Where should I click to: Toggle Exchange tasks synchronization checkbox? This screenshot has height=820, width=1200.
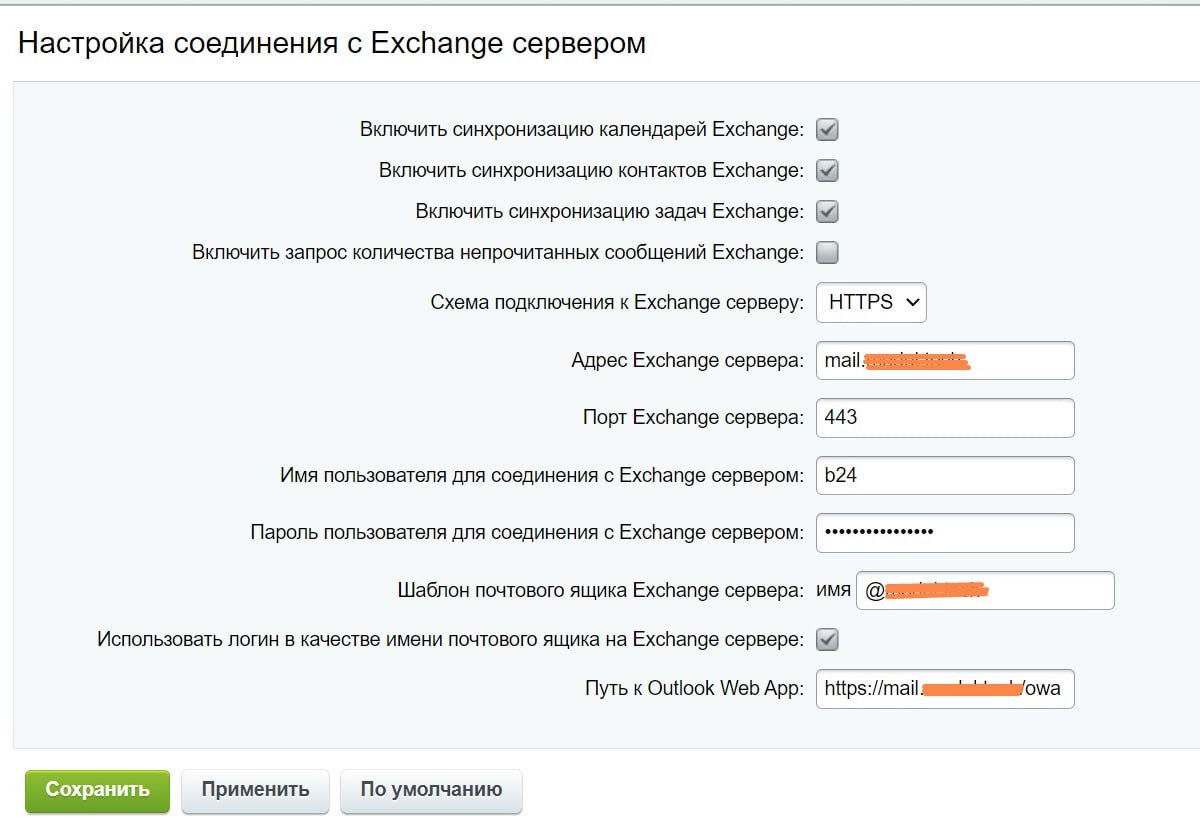tap(827, 211)
